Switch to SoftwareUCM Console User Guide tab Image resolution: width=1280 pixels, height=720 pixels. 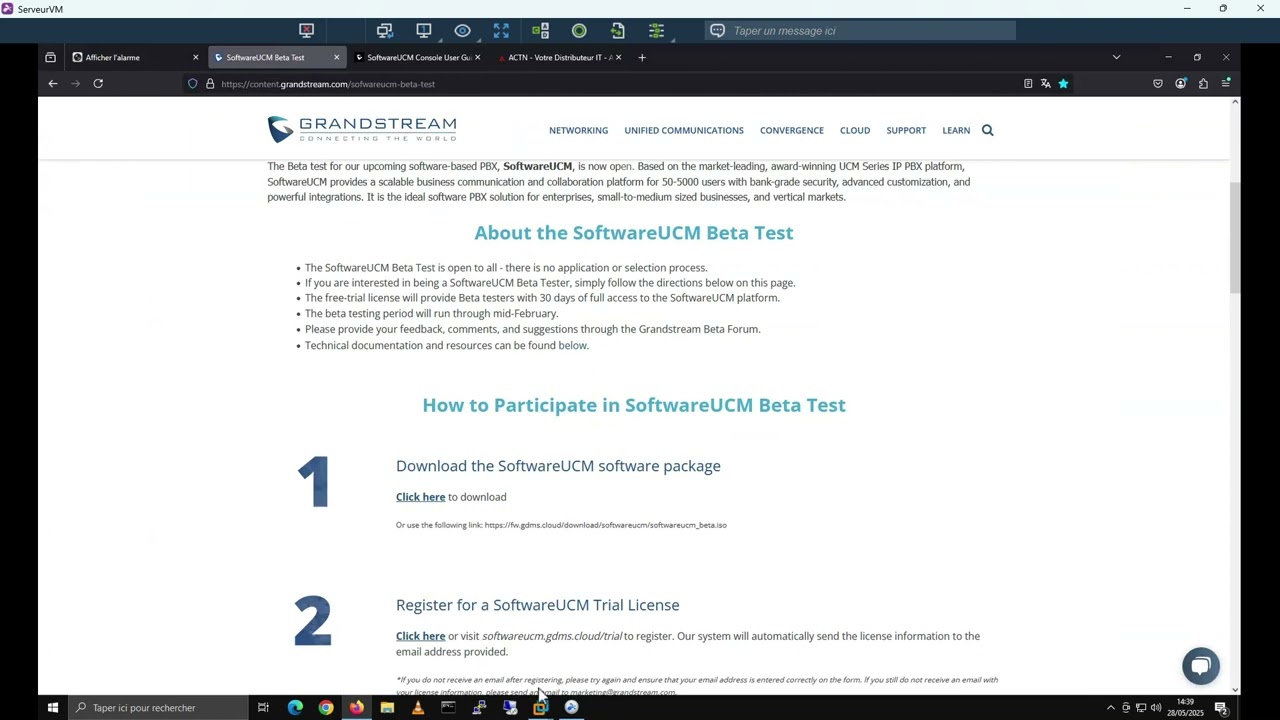[x=417, y=58]
